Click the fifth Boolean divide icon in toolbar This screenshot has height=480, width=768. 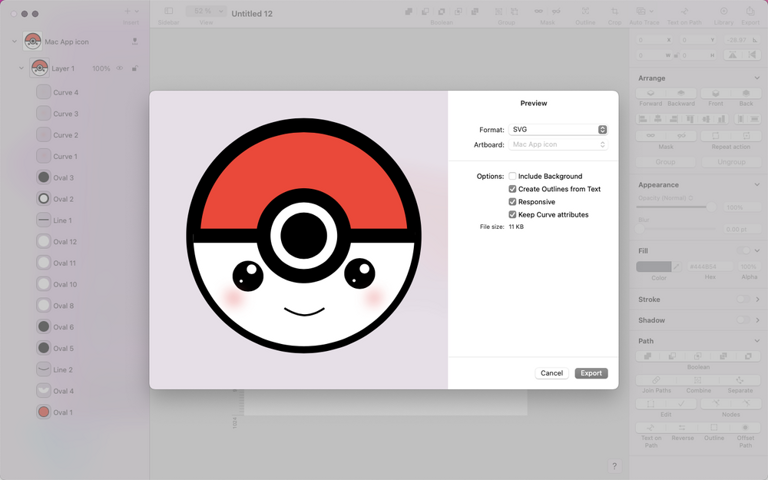click(475, 11)
